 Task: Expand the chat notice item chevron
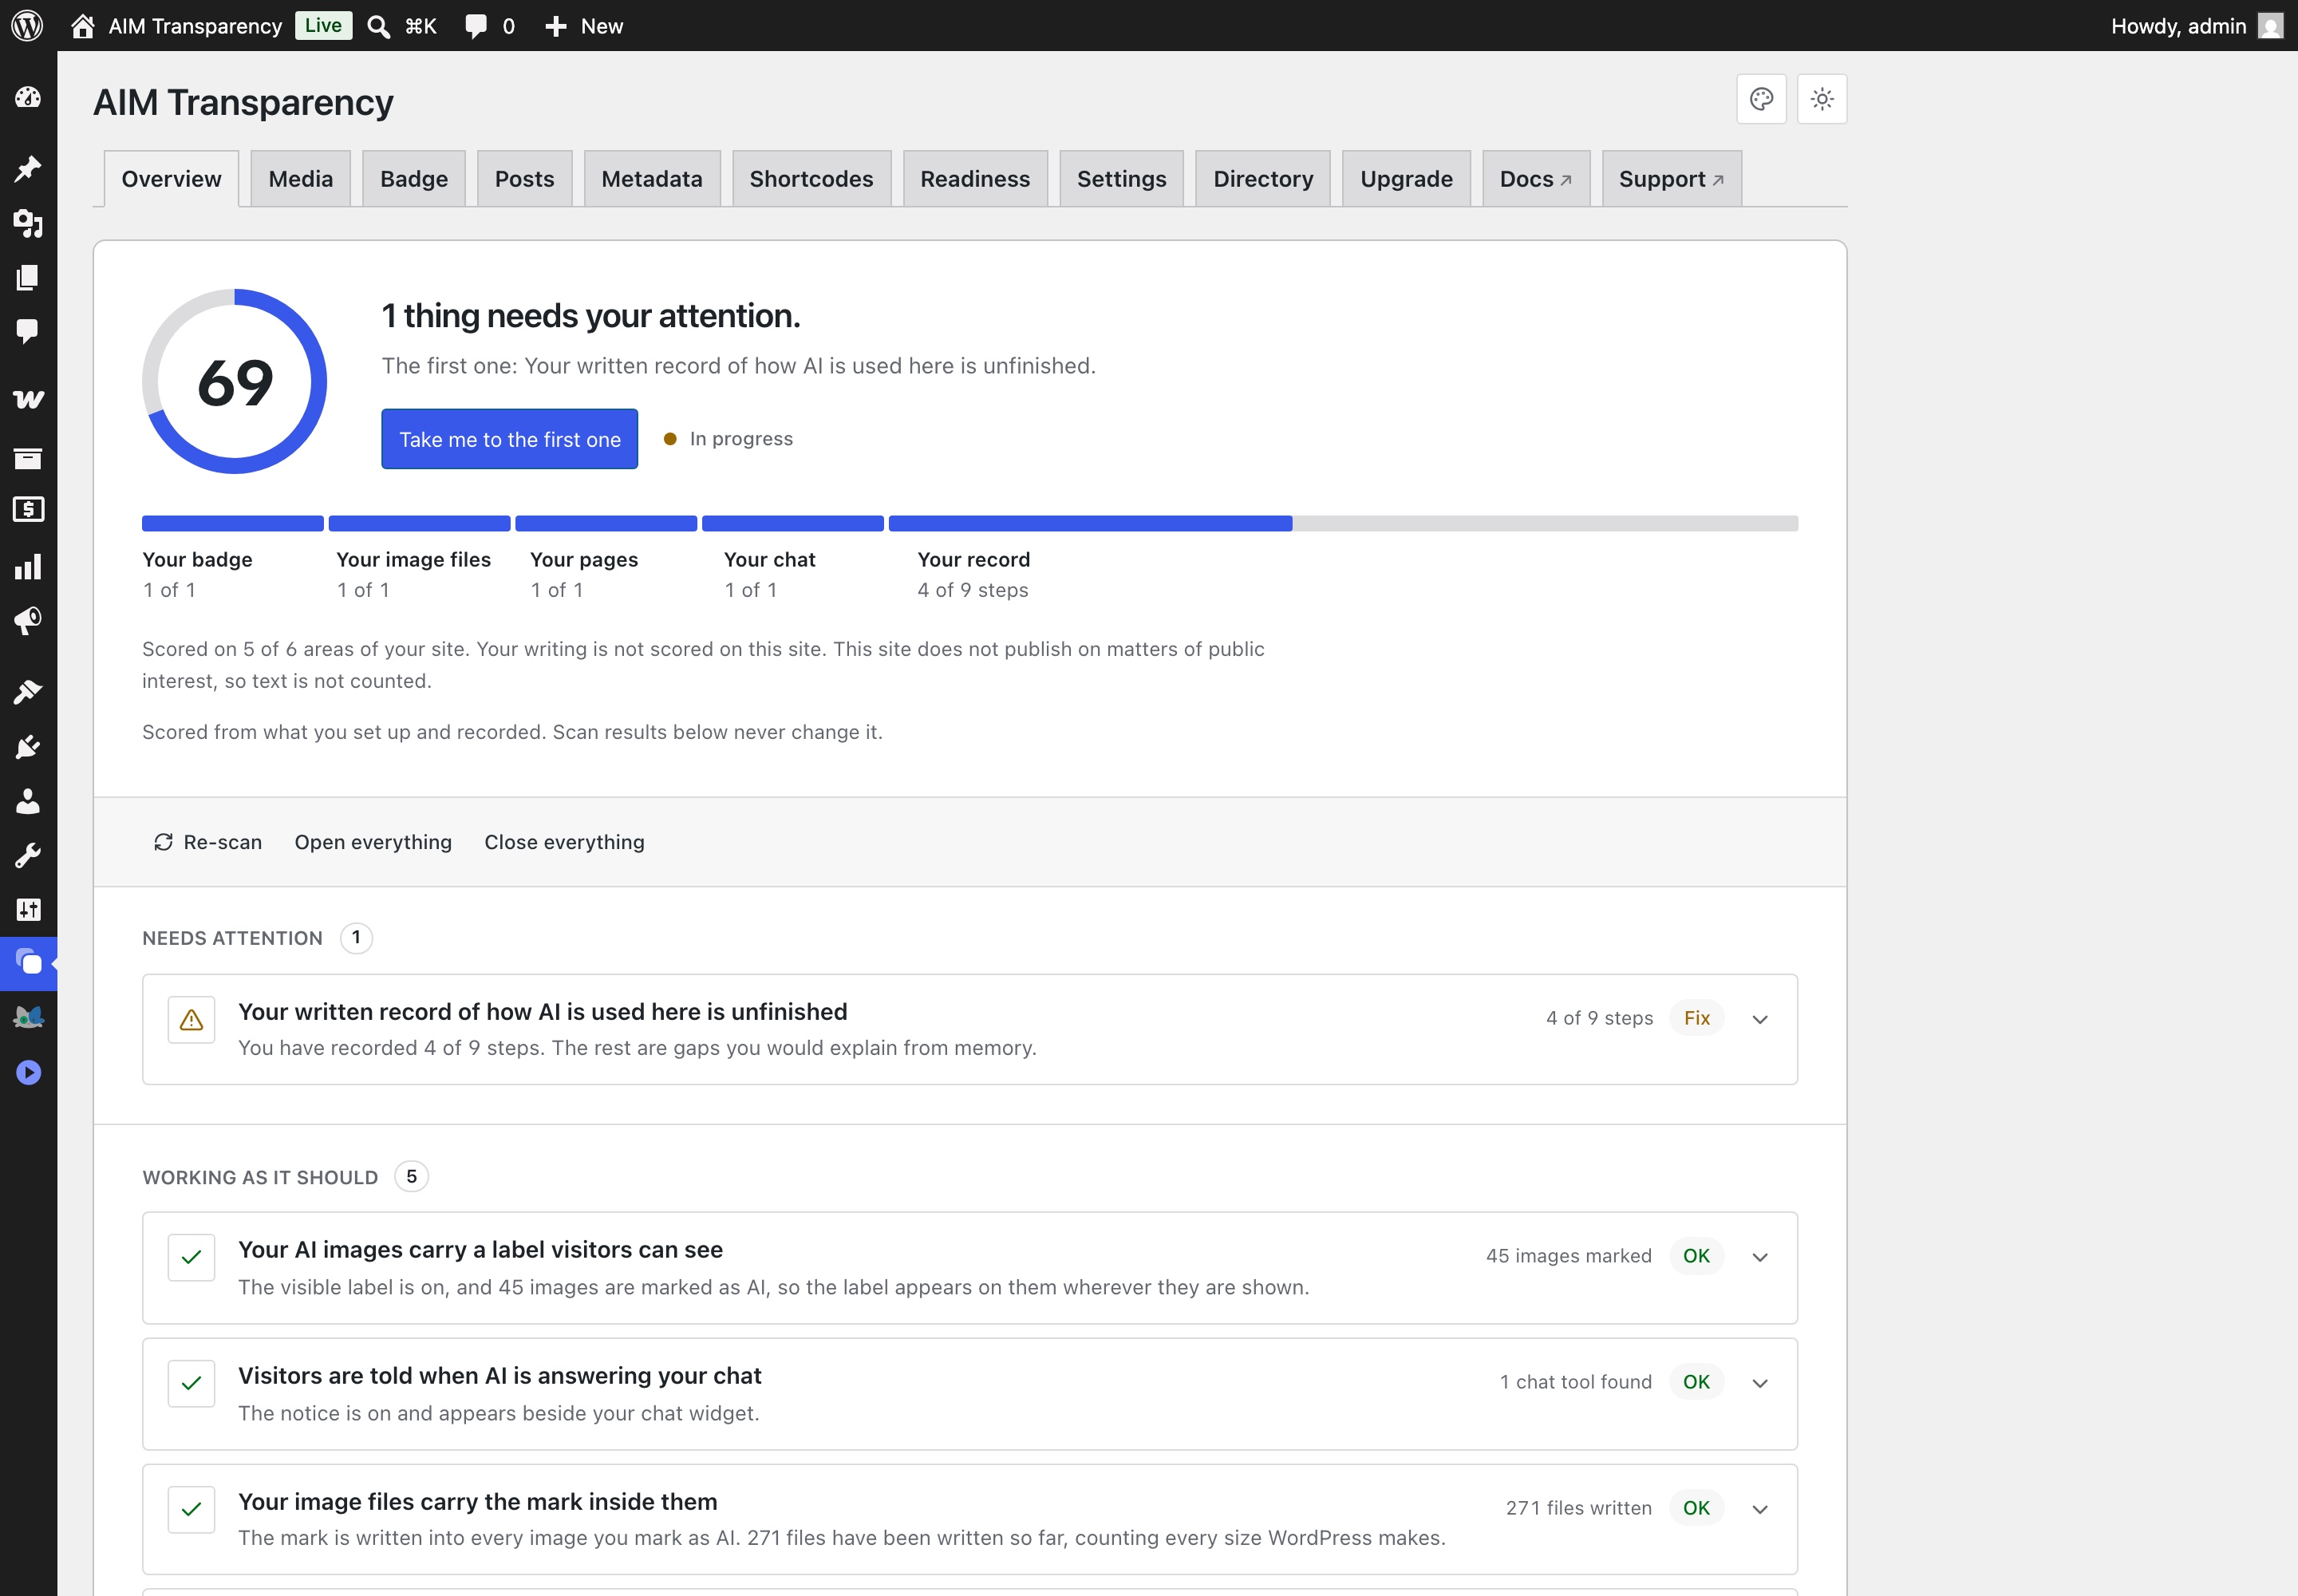1760,1383
